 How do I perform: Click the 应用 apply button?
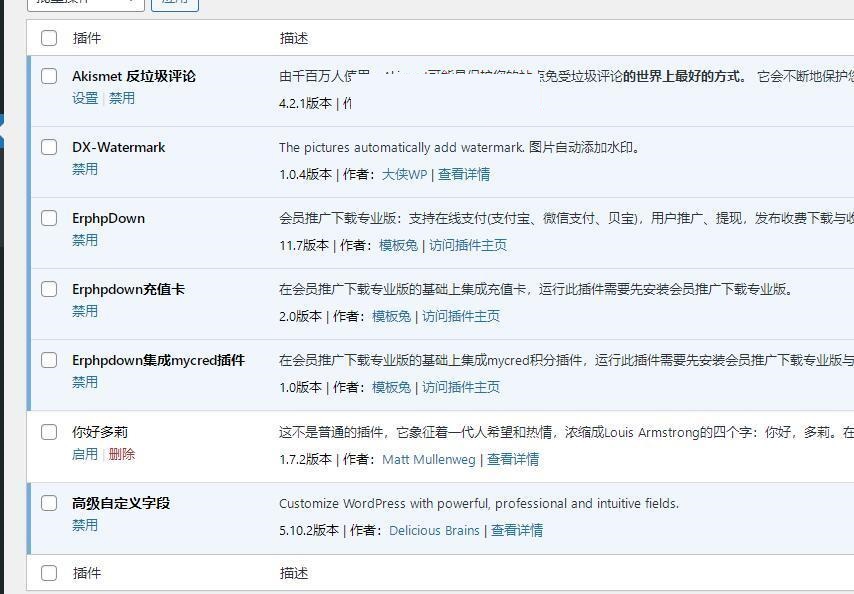coord(175,1)
